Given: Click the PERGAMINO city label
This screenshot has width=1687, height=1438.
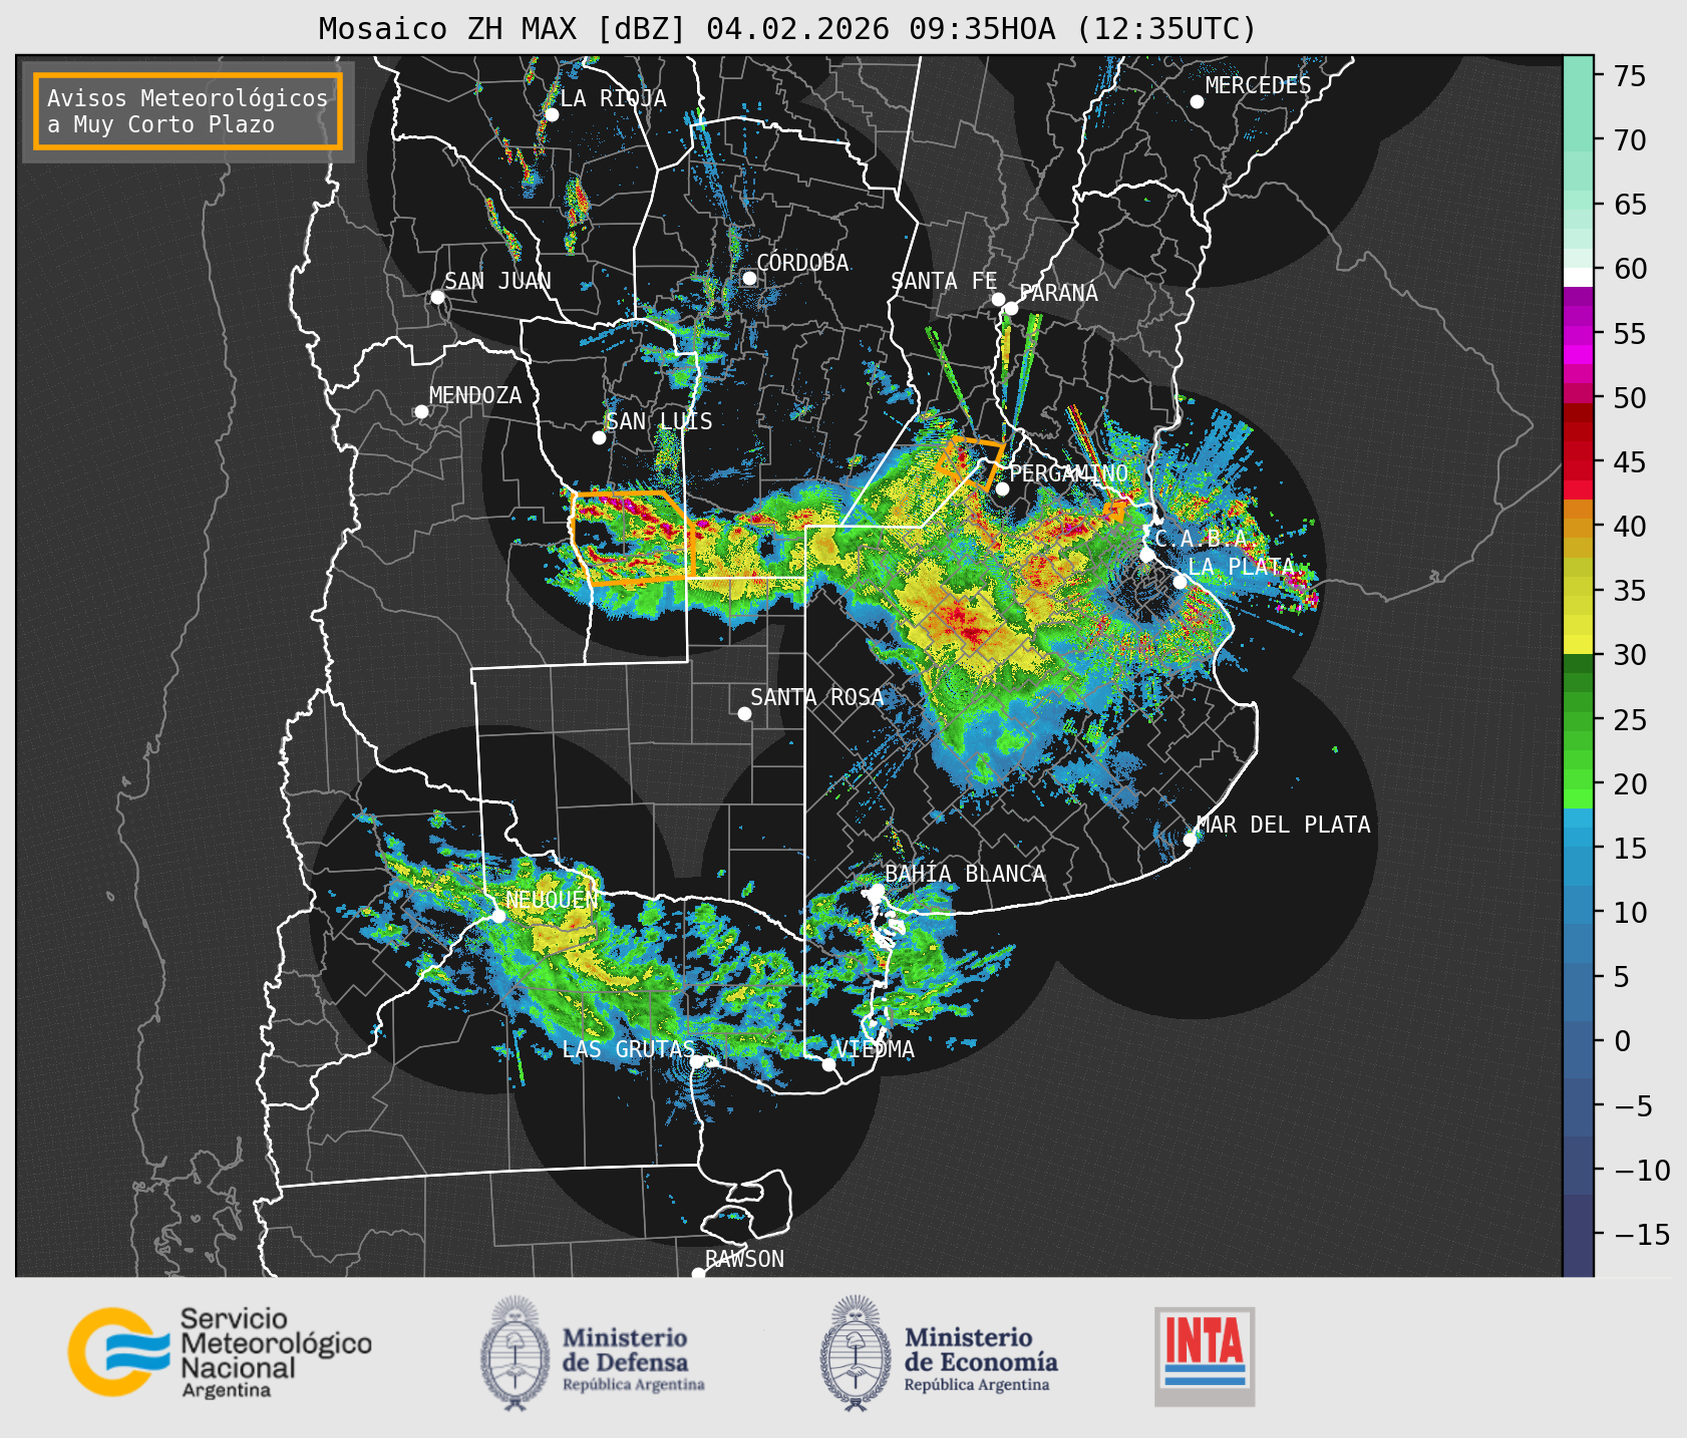Looking at the screenshot, I should [x=1068, y=473].
